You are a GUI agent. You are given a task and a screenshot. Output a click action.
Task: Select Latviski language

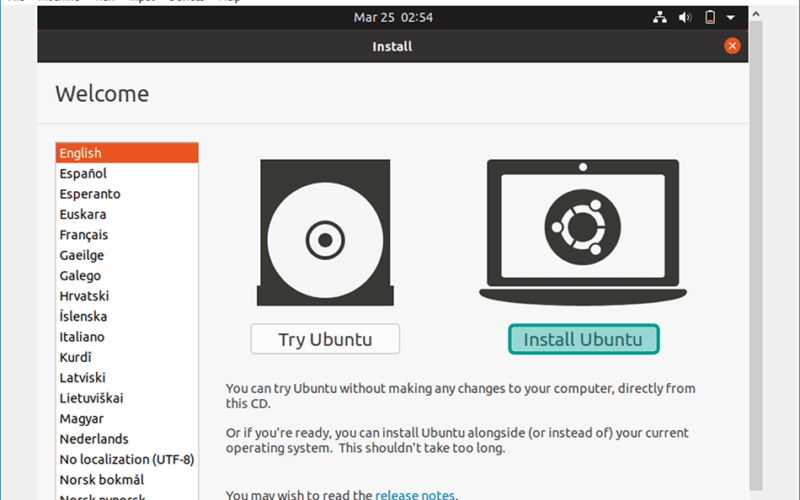127,378
